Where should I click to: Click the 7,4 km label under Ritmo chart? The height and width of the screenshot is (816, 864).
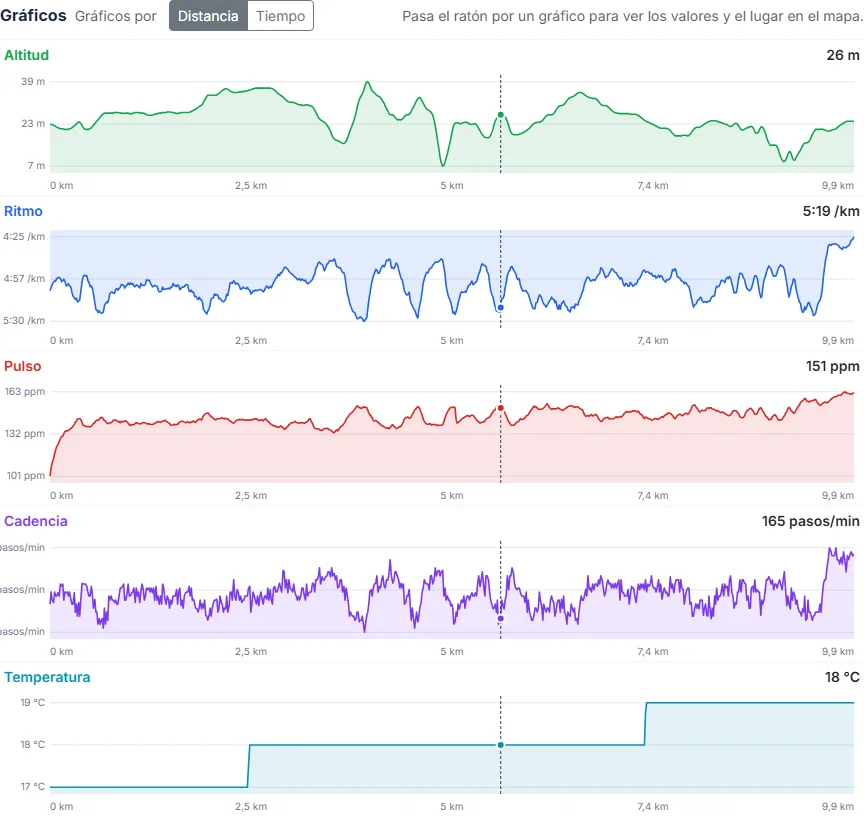(653, 341)
